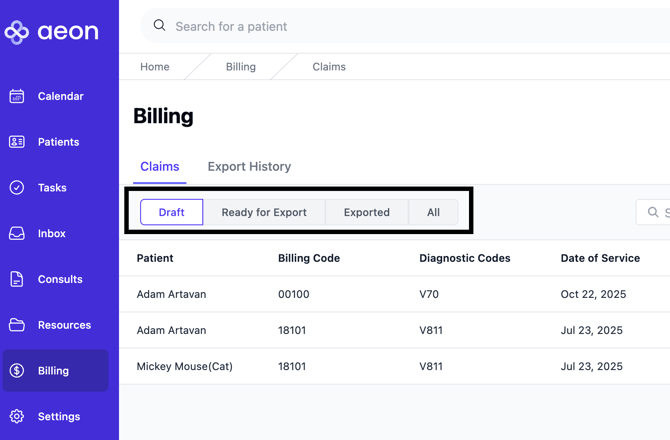
Task: Focus the Search for a patient field
Action: pyautogui.click(x=400, y=27)
